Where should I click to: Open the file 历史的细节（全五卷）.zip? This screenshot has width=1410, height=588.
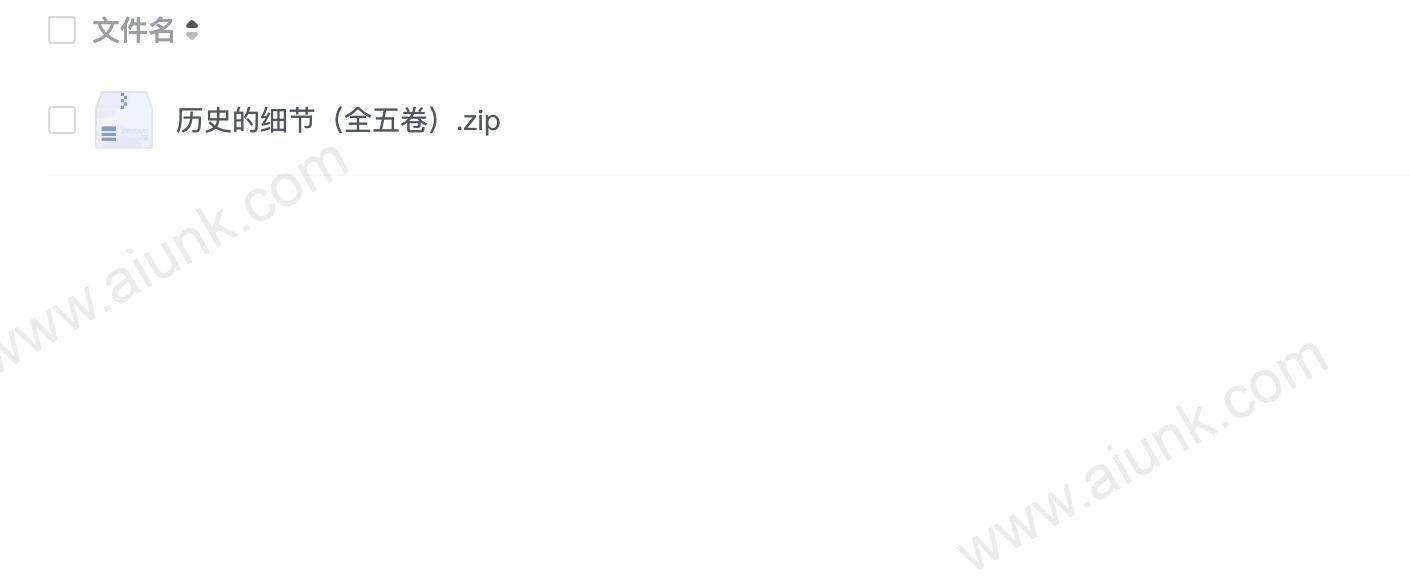[x=338, y=121]
